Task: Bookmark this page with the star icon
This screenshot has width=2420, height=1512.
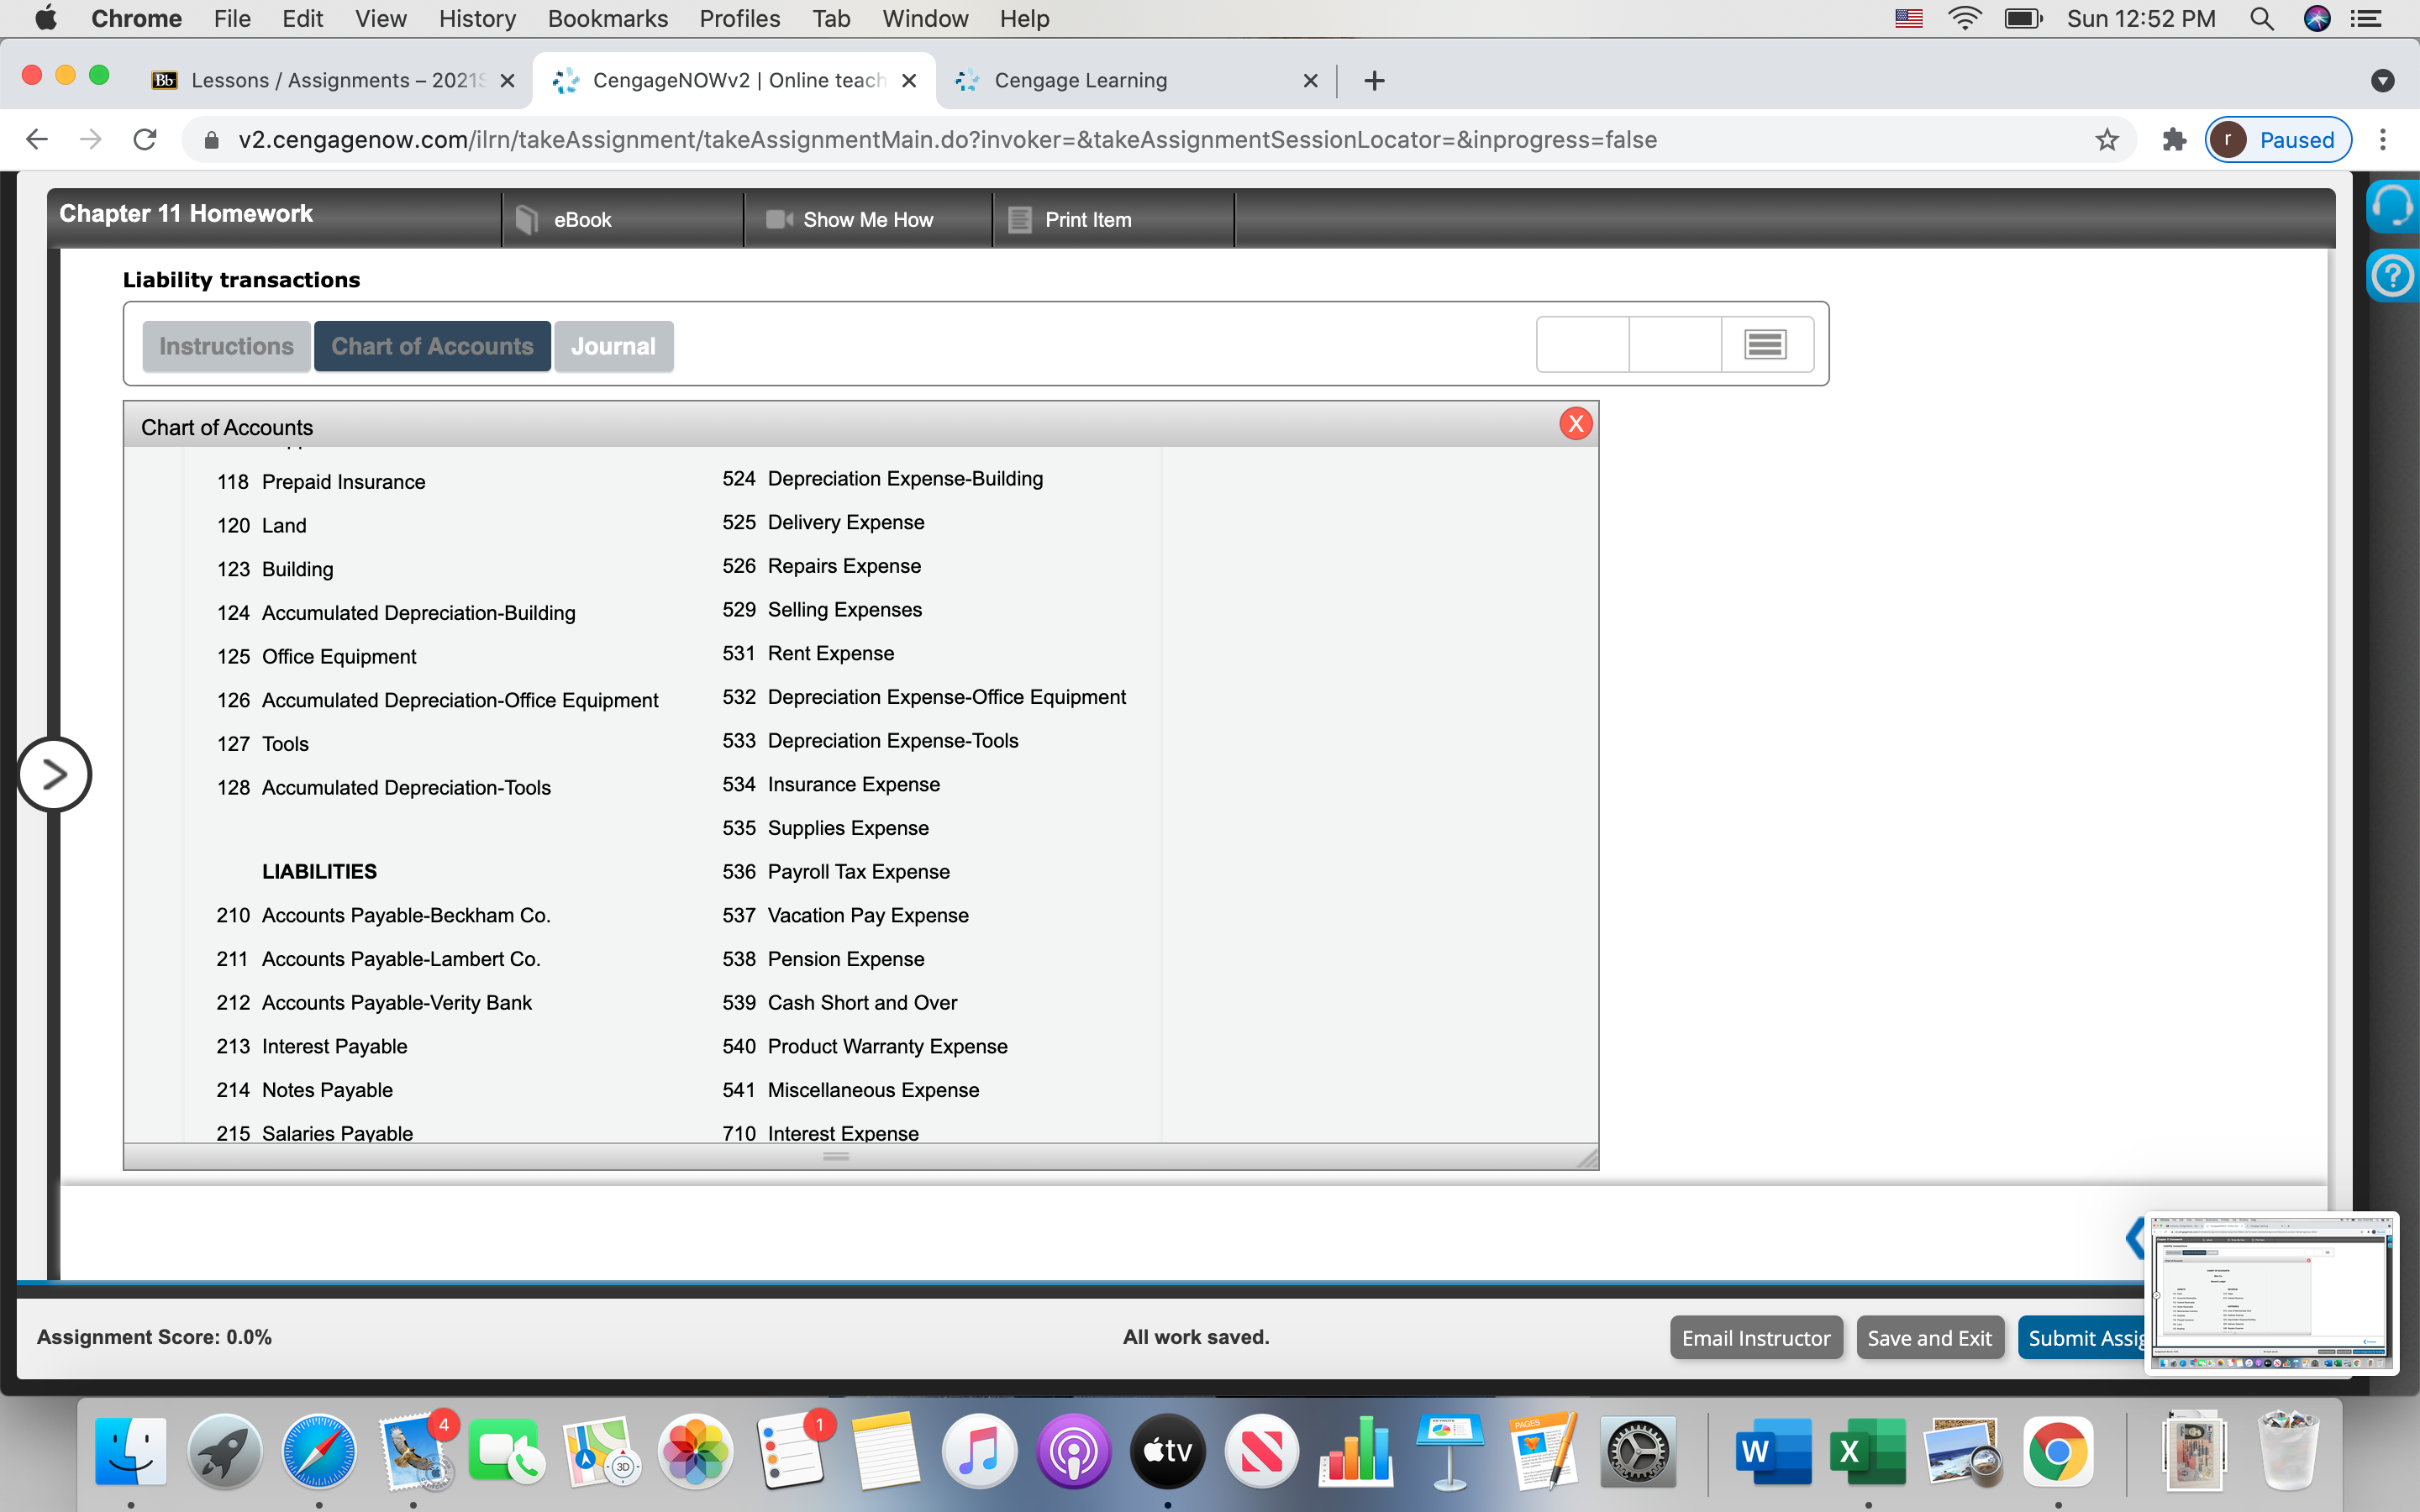Action: (2106, 140)
